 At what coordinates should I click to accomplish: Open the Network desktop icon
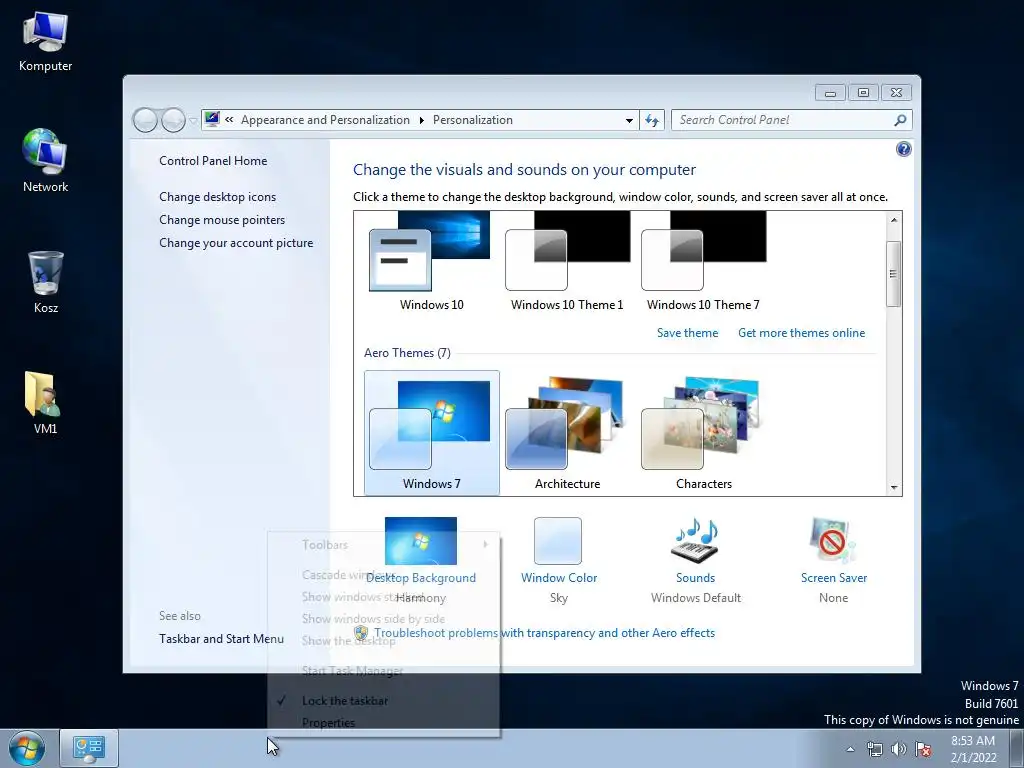coord(45,161)
